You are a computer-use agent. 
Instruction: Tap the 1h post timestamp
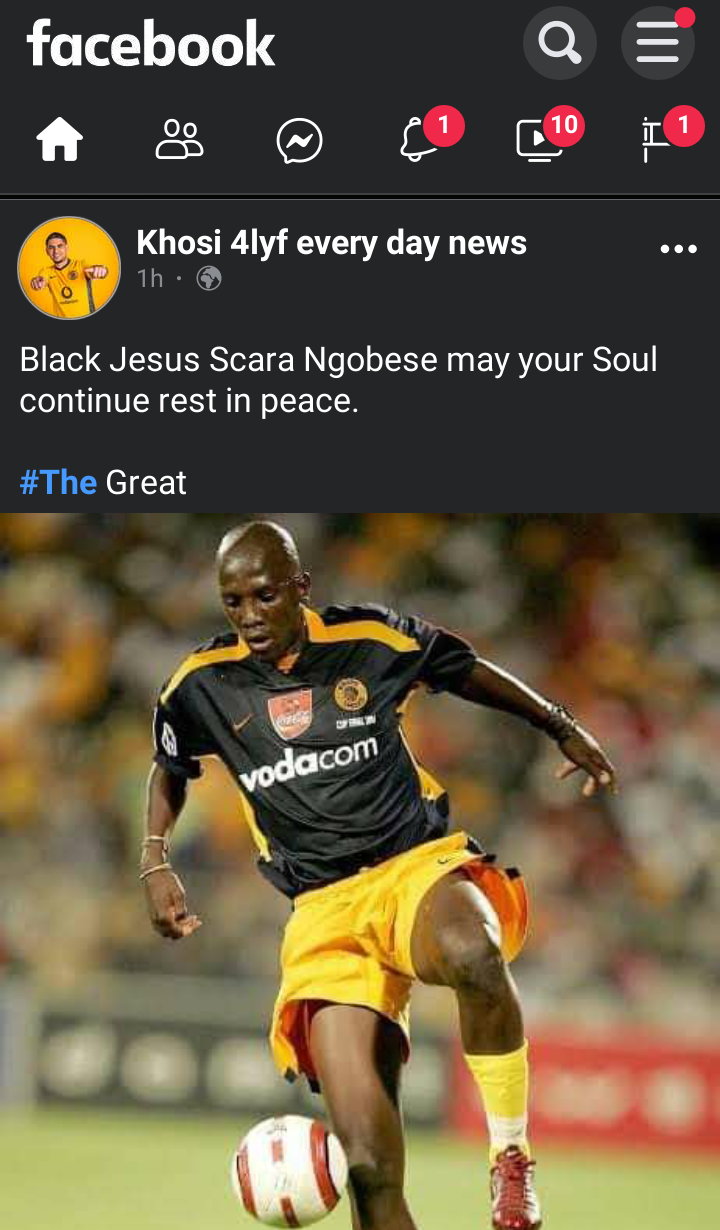[150, 279]
